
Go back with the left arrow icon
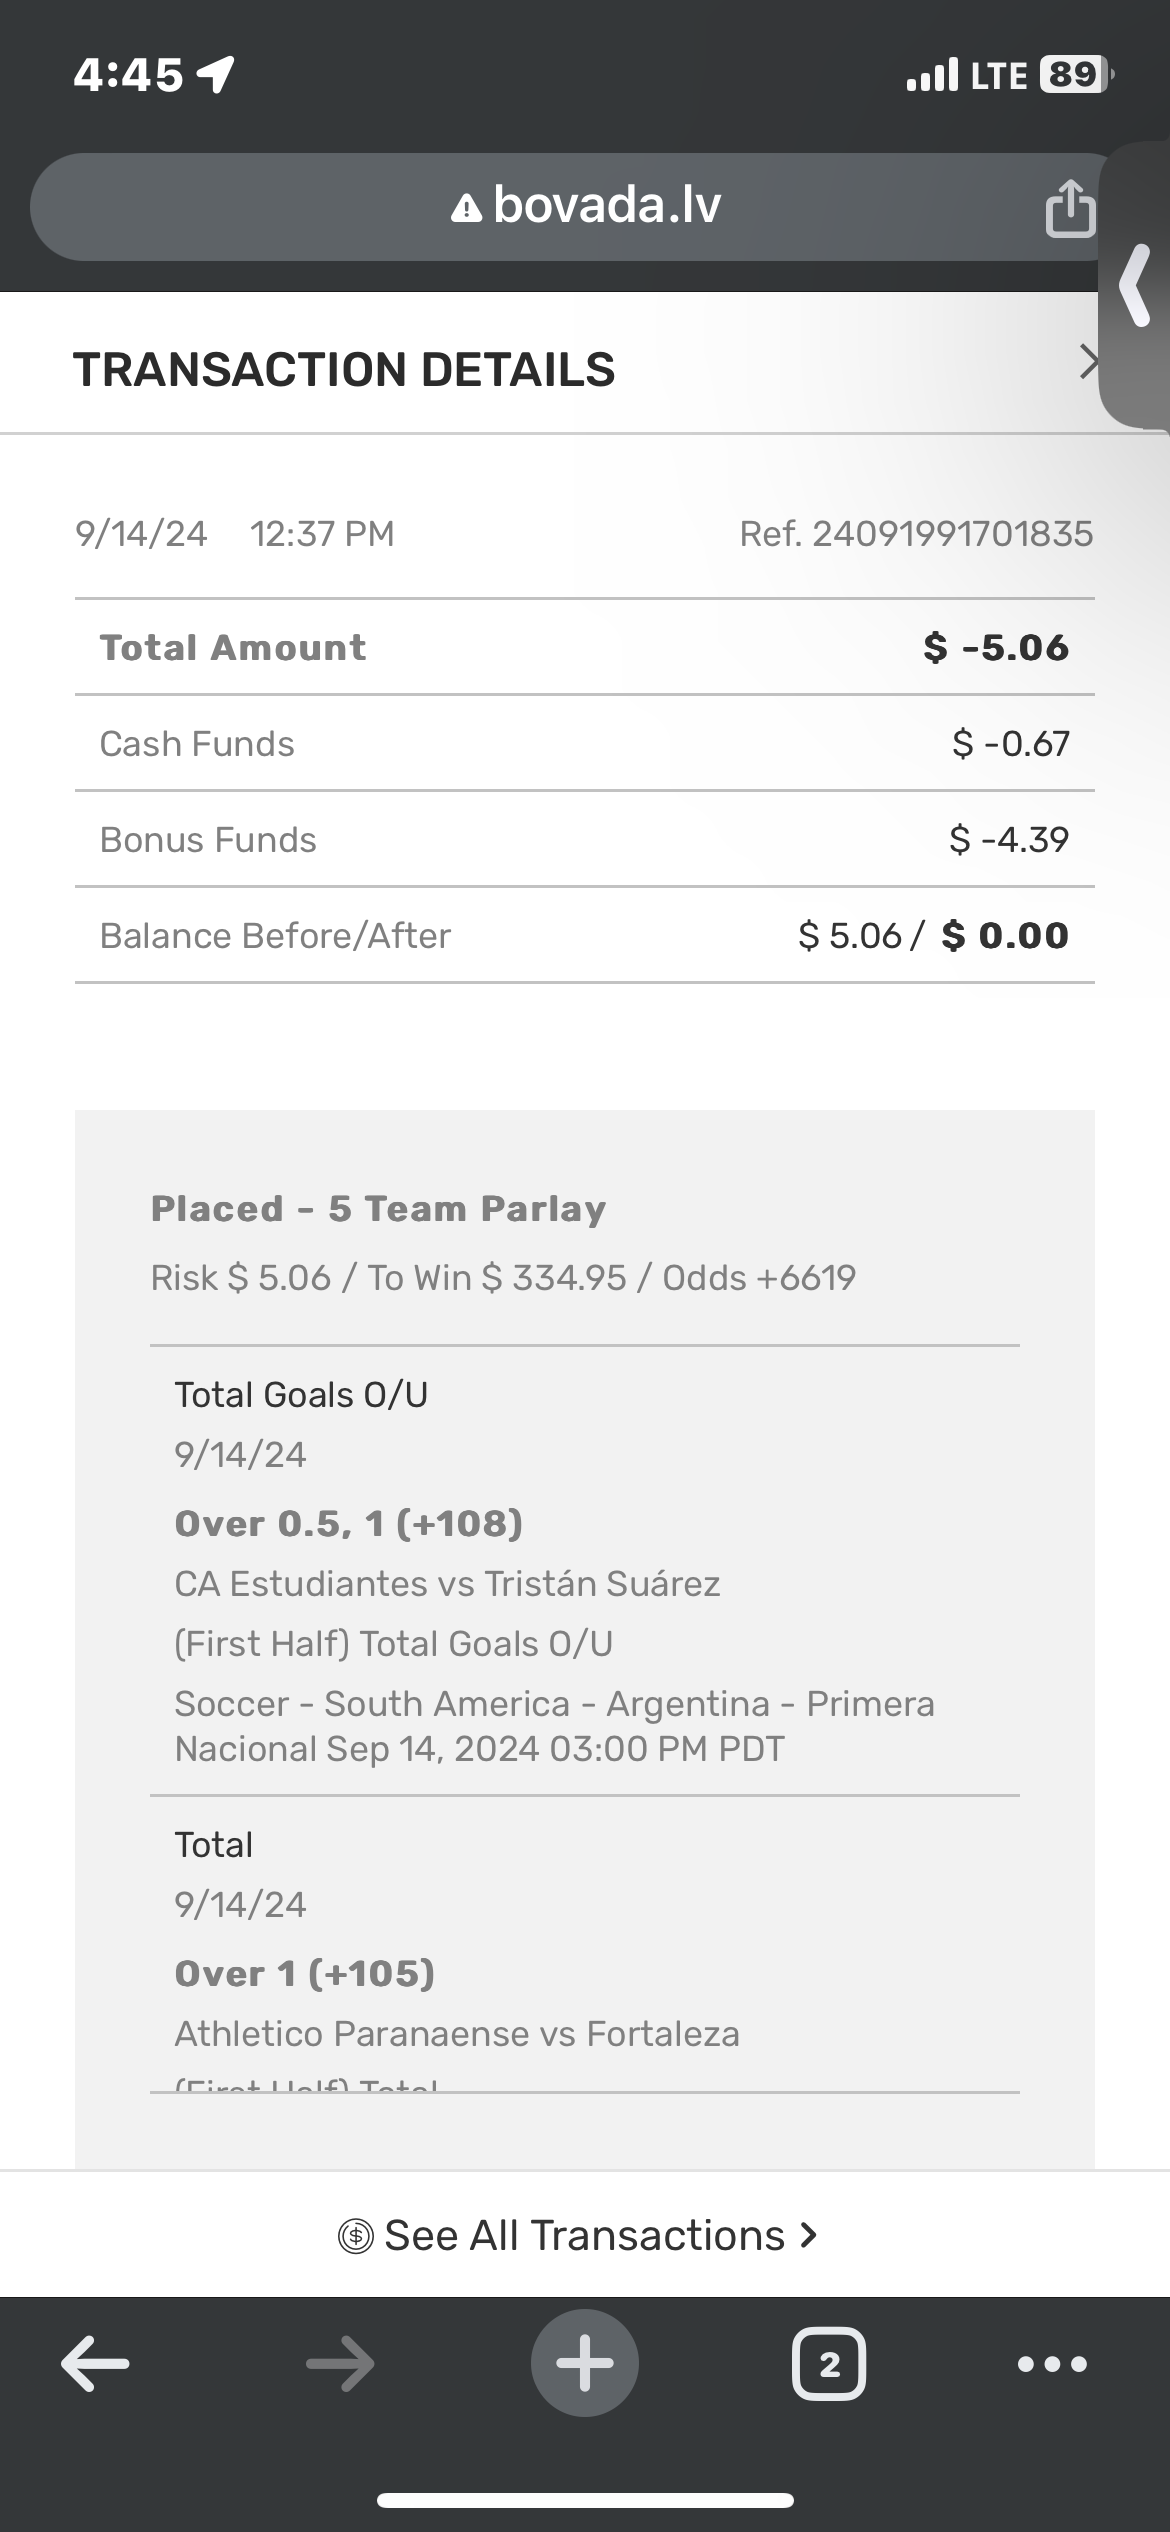pyautogui.click(x=95, y=2364)
